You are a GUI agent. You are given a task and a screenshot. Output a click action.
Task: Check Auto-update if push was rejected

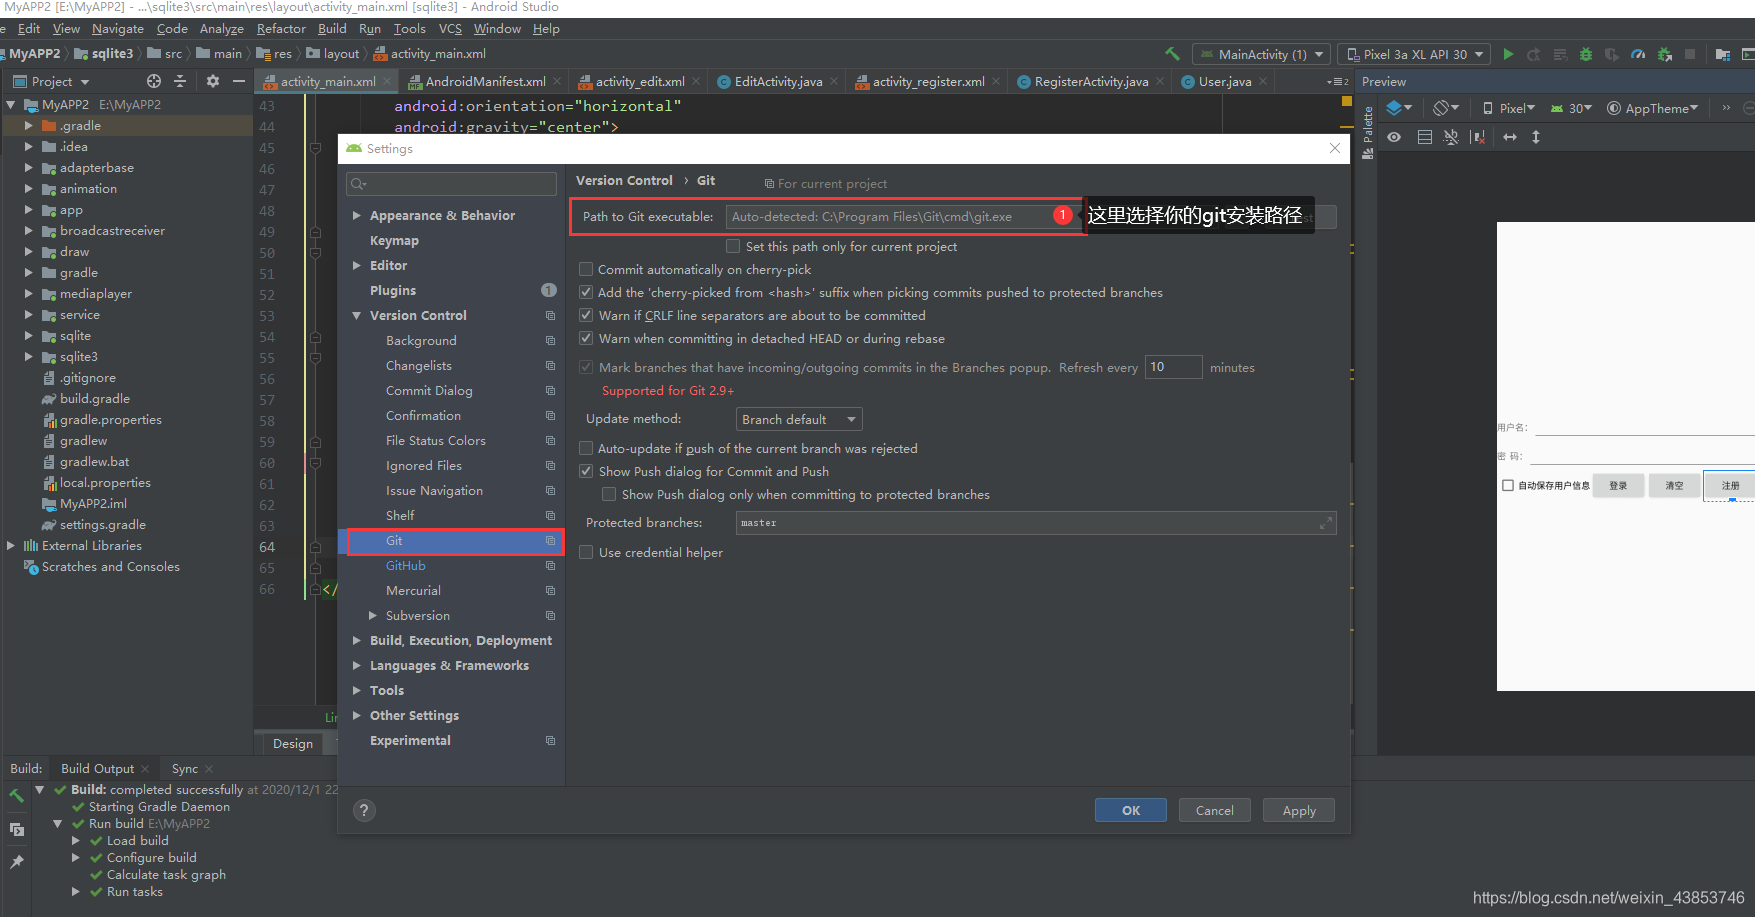click(586, 448)
